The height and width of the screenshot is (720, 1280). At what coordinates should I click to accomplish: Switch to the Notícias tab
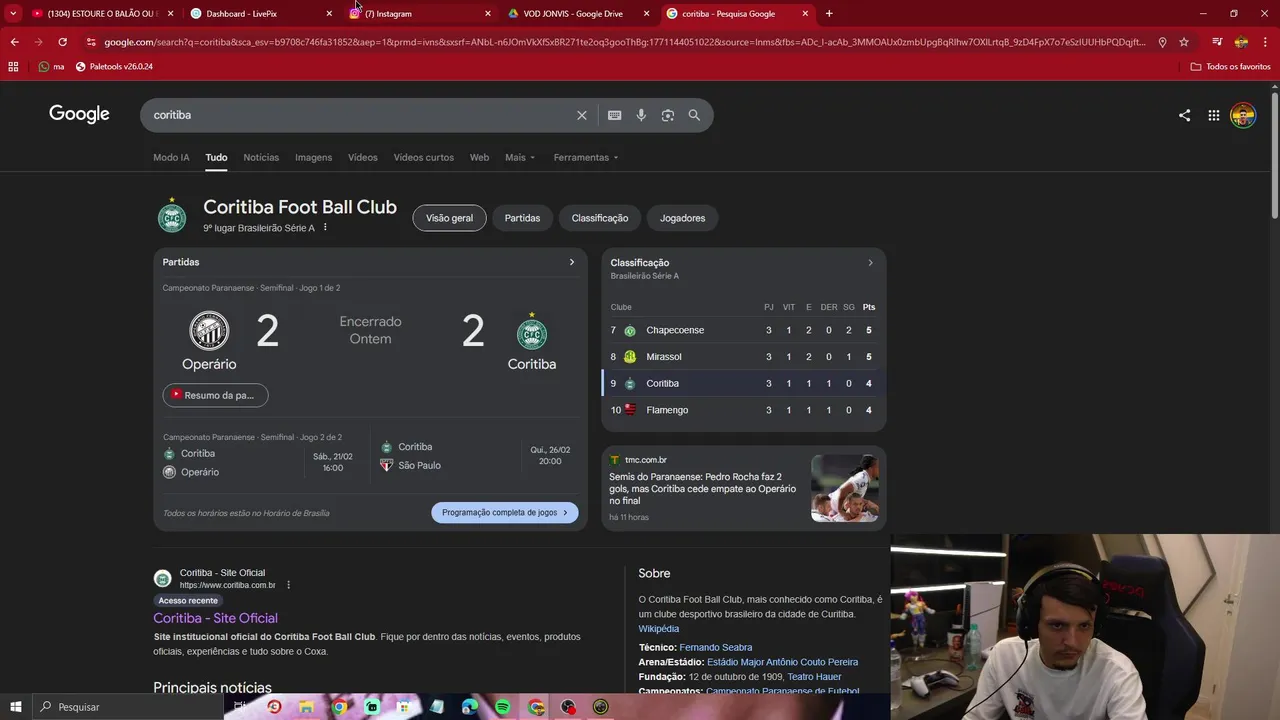tap(261, 157)
